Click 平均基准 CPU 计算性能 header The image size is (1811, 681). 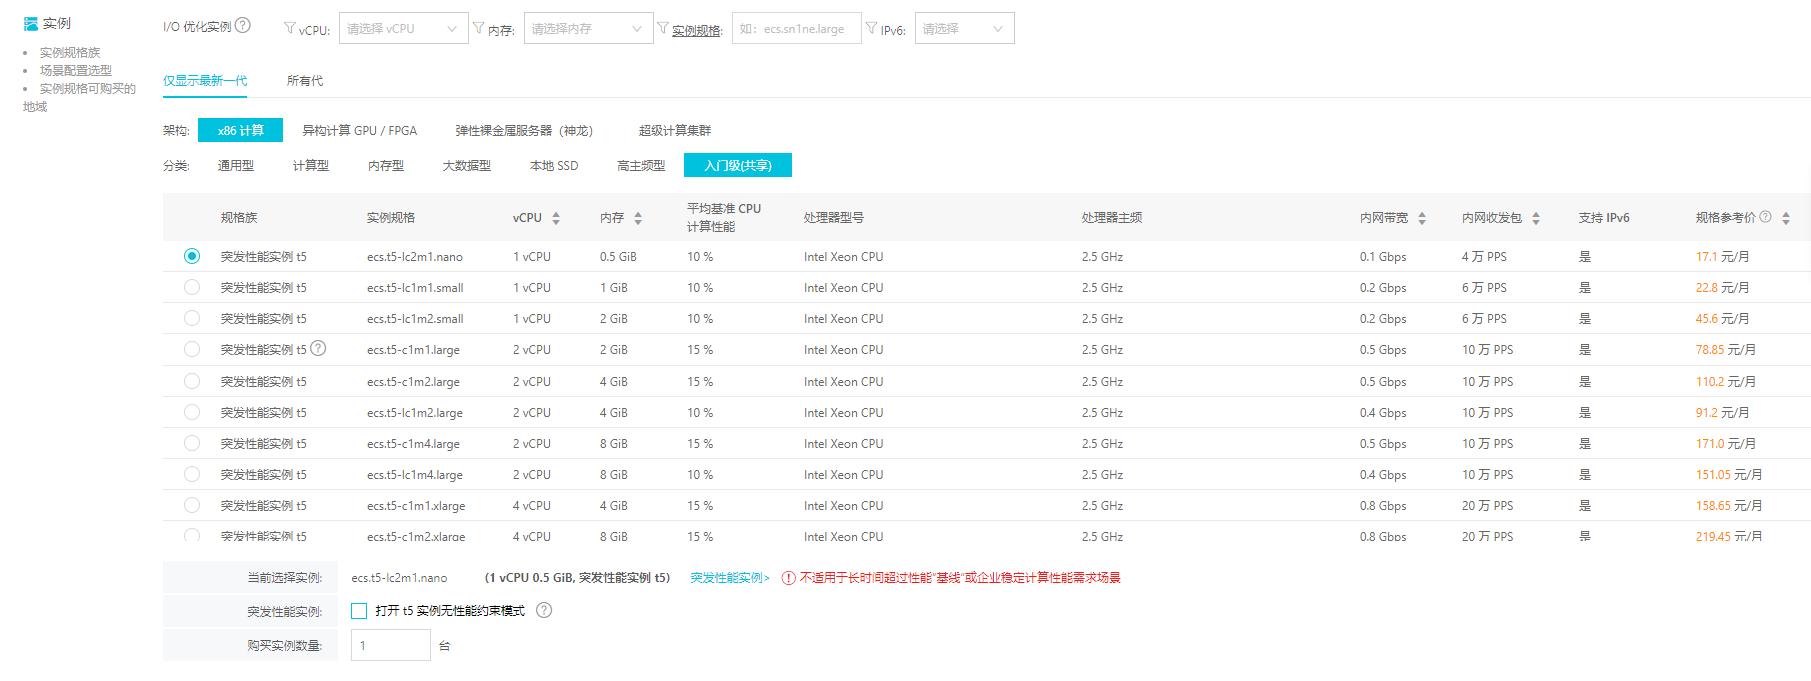pos(724,218)
